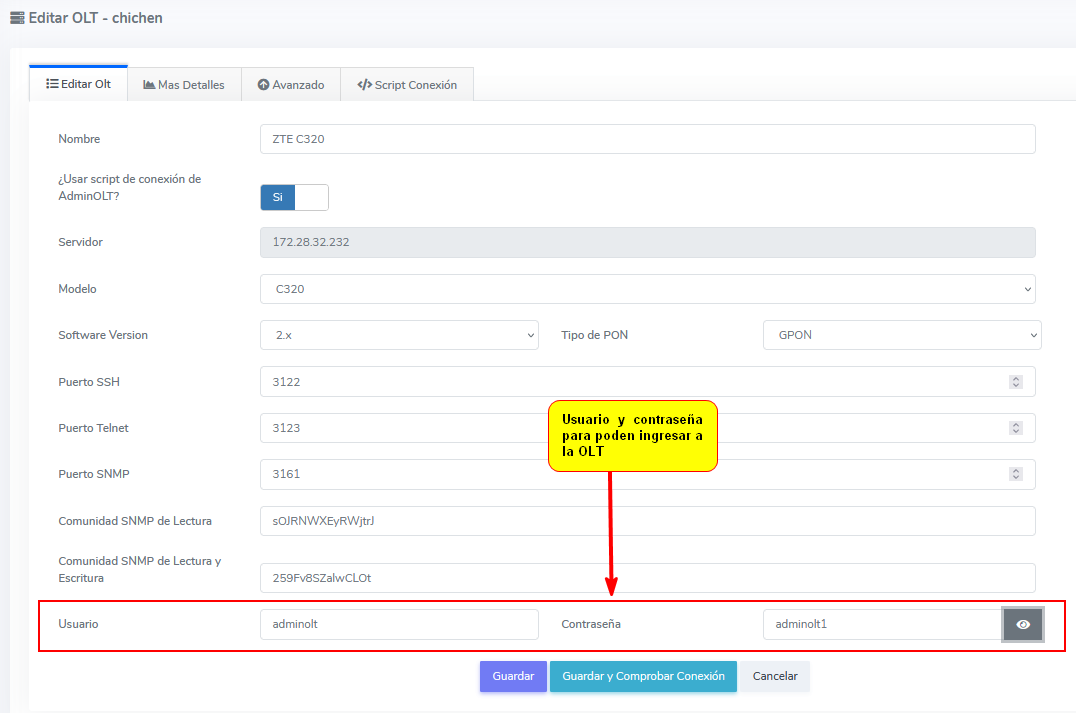1076x713 pixels.
Task: Toggle the password visibility eye icon
Action: 1023,625
